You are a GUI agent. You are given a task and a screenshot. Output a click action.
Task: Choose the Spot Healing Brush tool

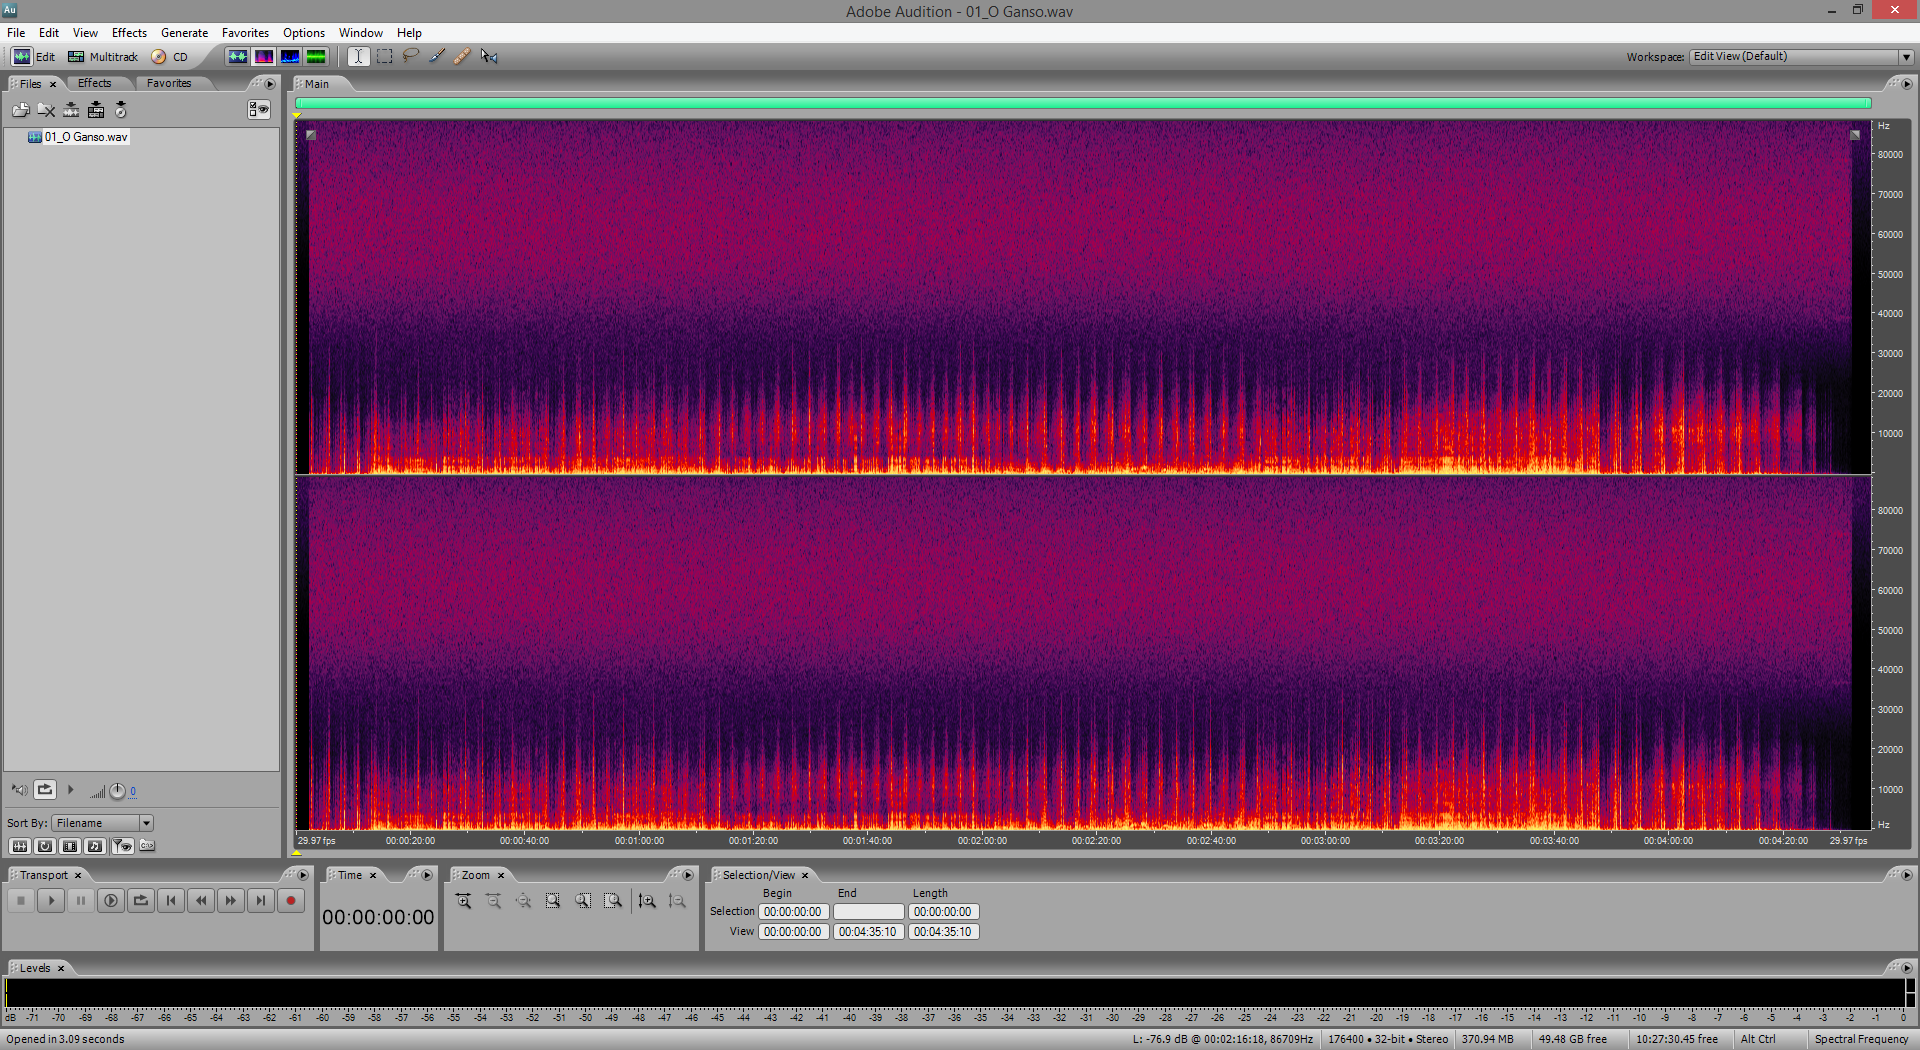[x=462, y=56]
